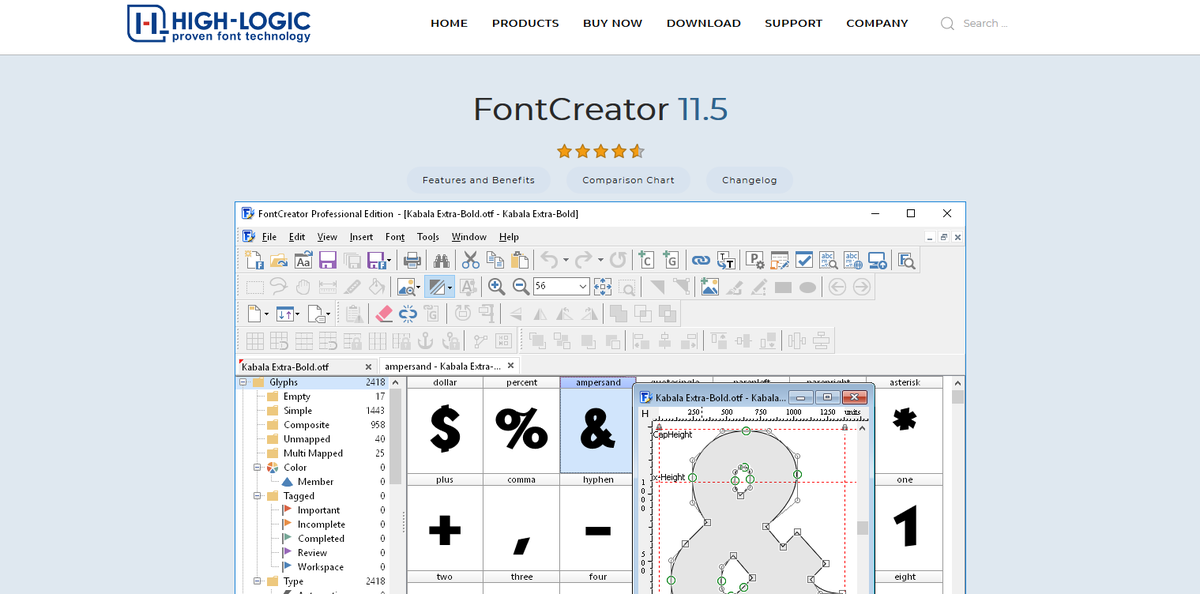Viewport: 1200px width, 594px height.
Task: Click the blue chain link icon in the top toolbar row
Action: [700, 260]
